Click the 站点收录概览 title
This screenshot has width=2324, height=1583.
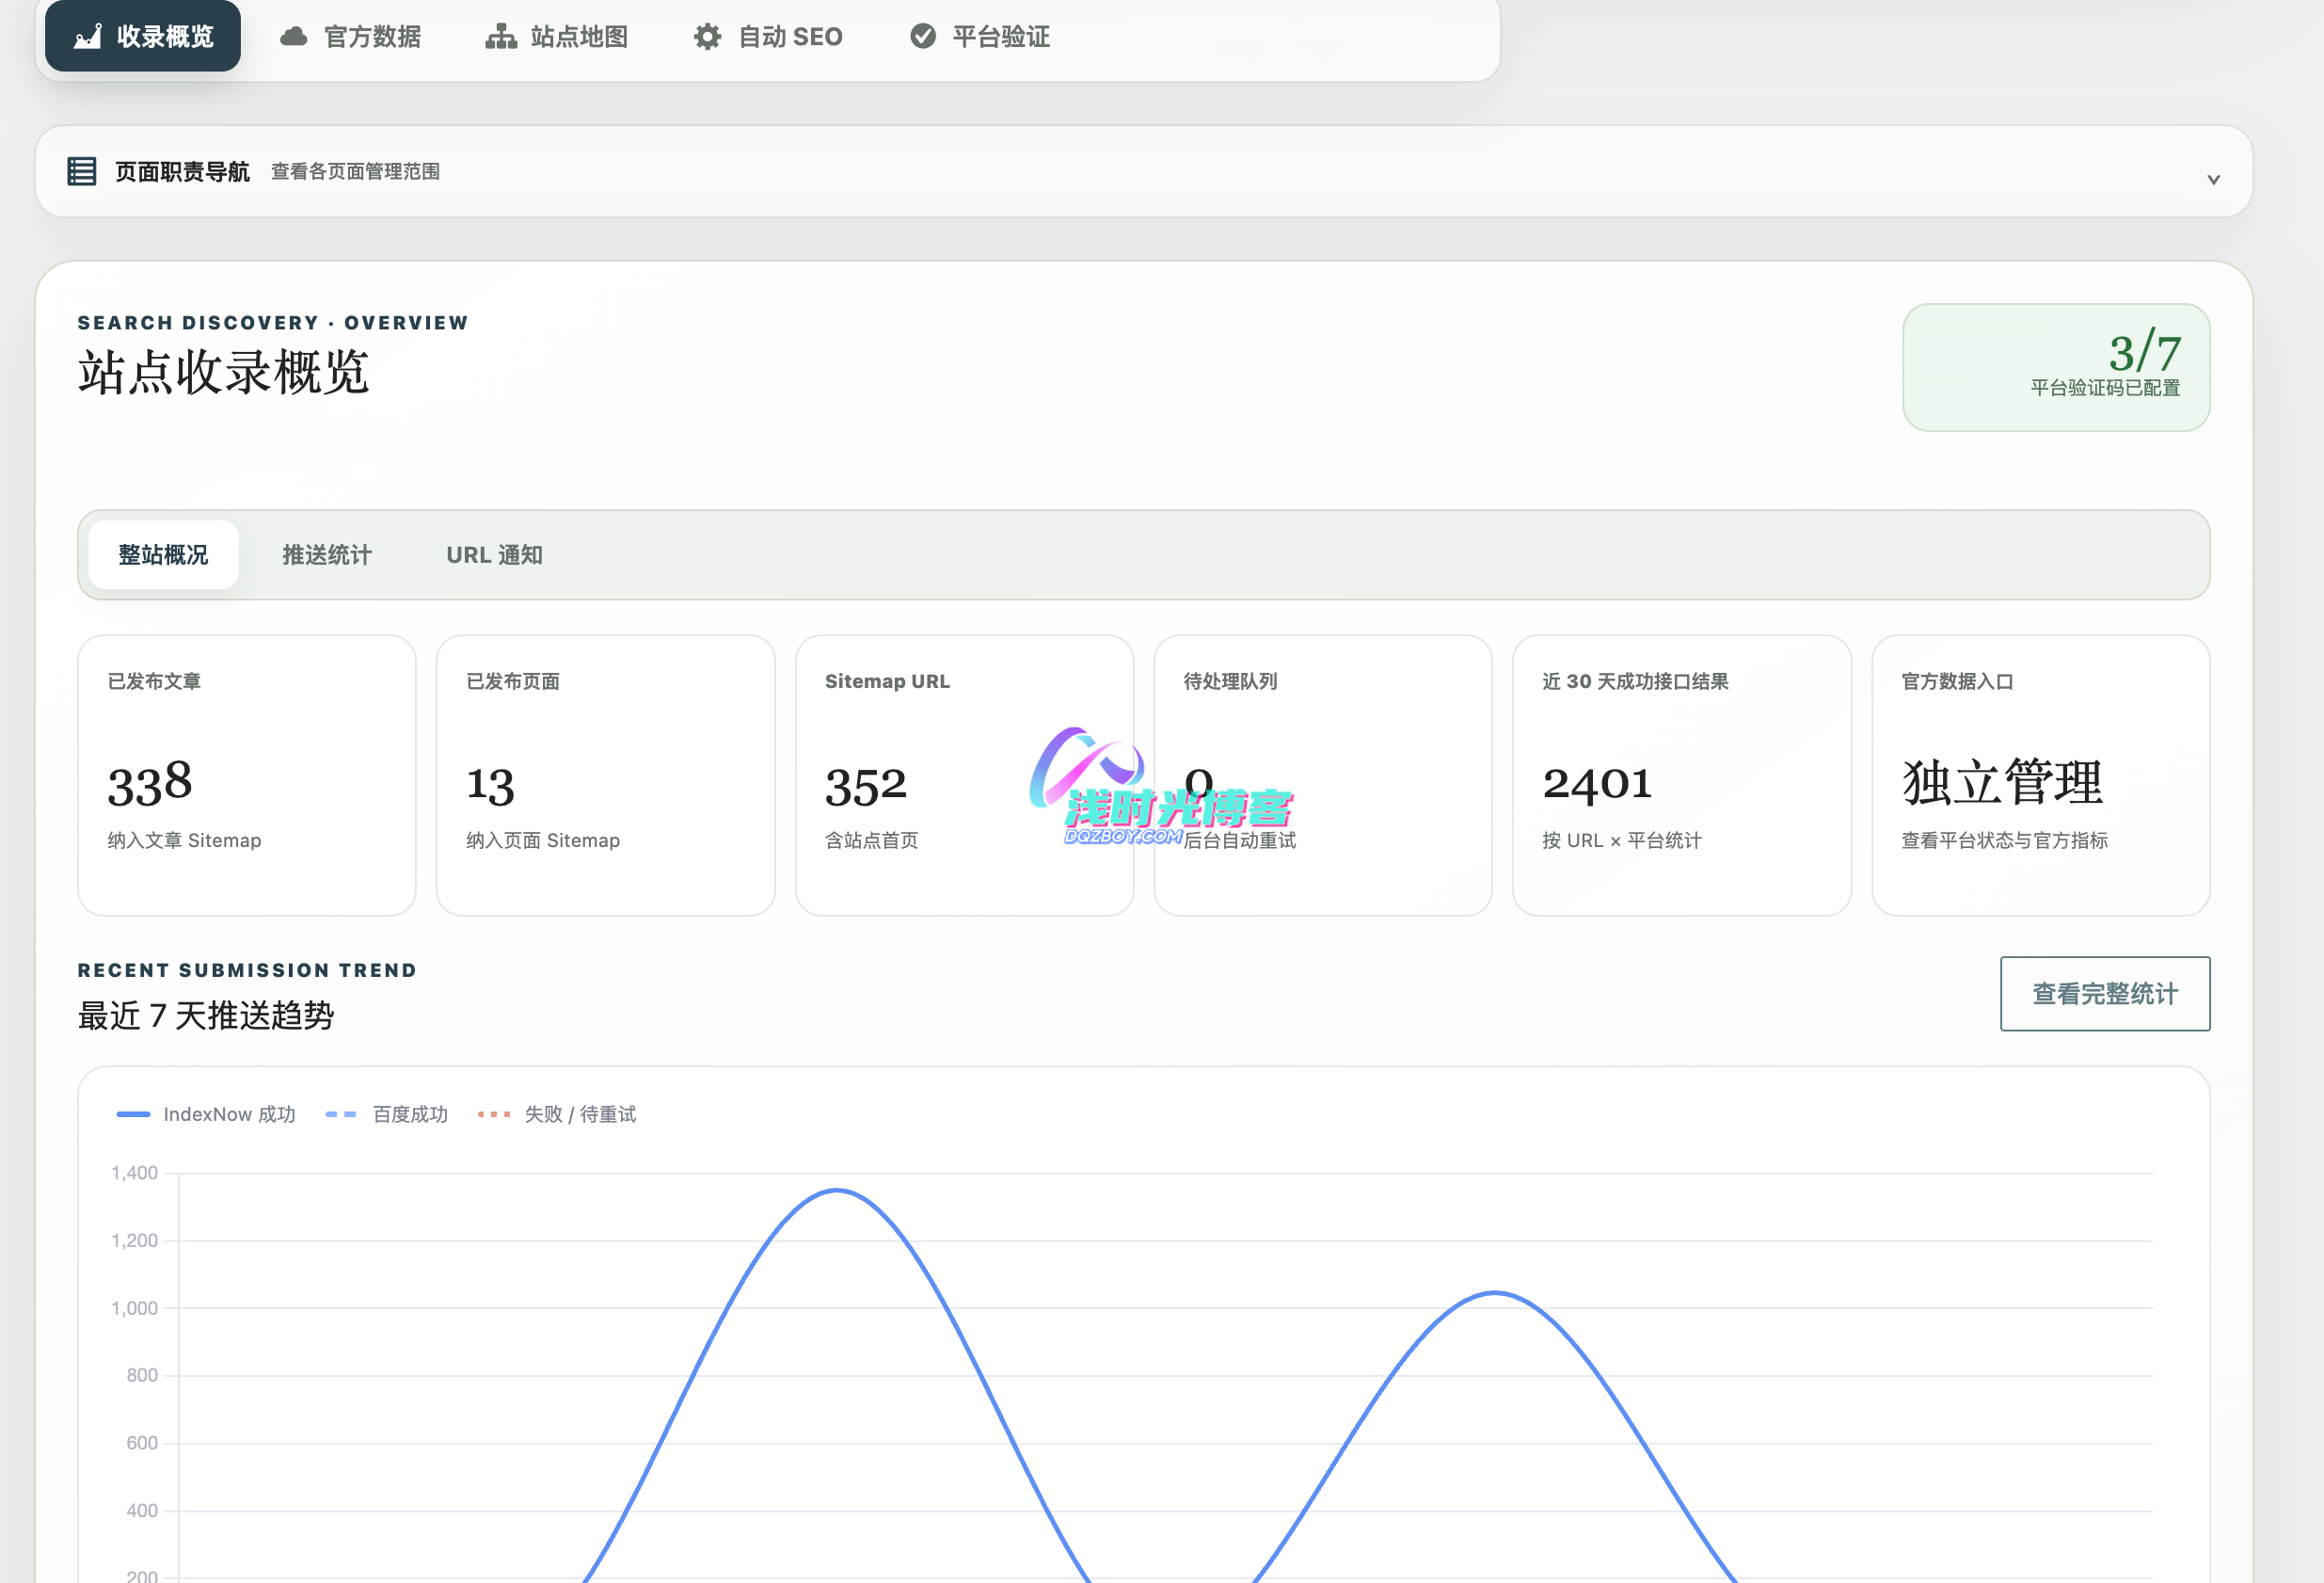pos(224,373)
